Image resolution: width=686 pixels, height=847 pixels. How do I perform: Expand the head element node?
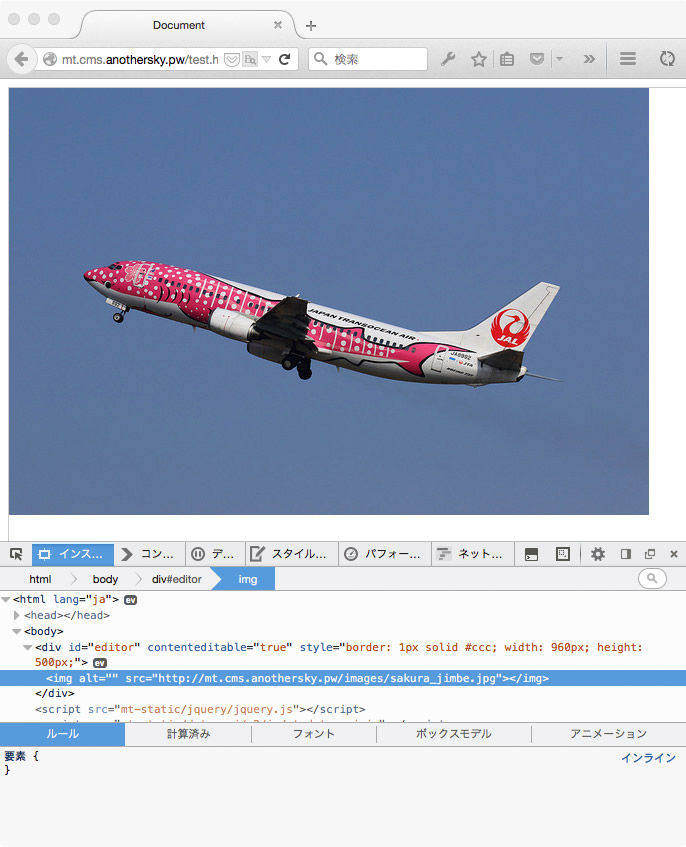(x=17, y=615)
